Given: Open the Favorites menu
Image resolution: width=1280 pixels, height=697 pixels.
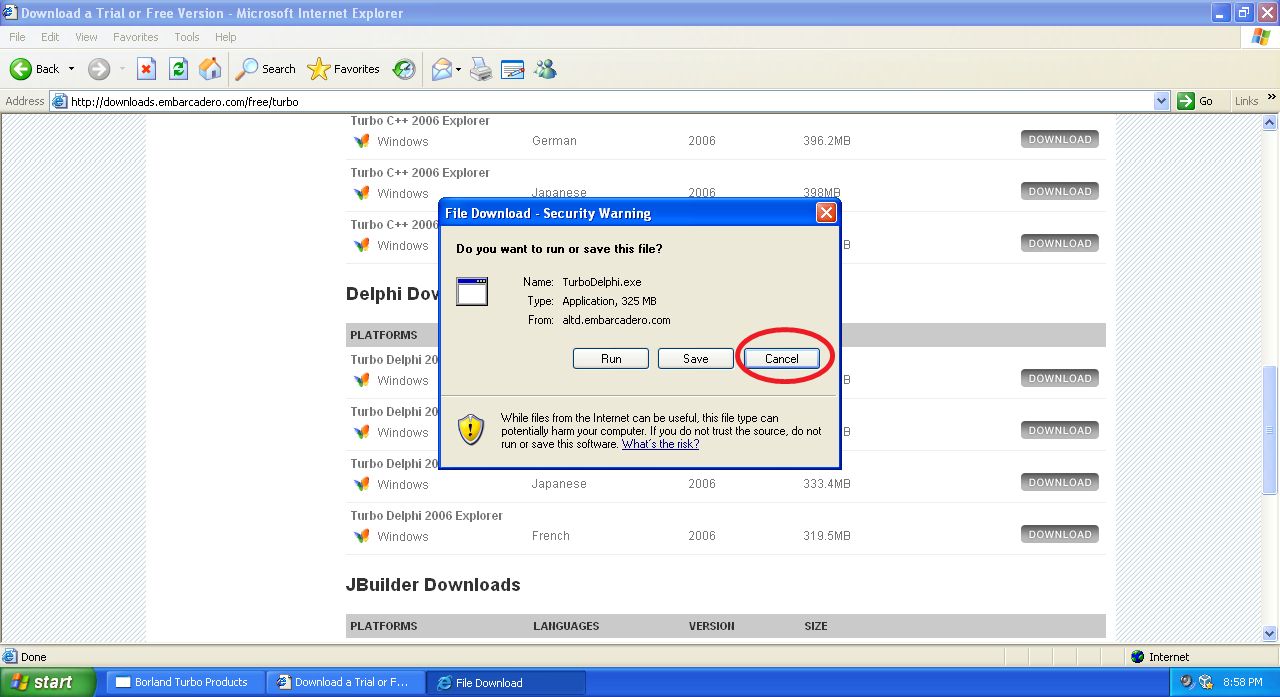Looking at the screenshot, I should tap(135, 37).
